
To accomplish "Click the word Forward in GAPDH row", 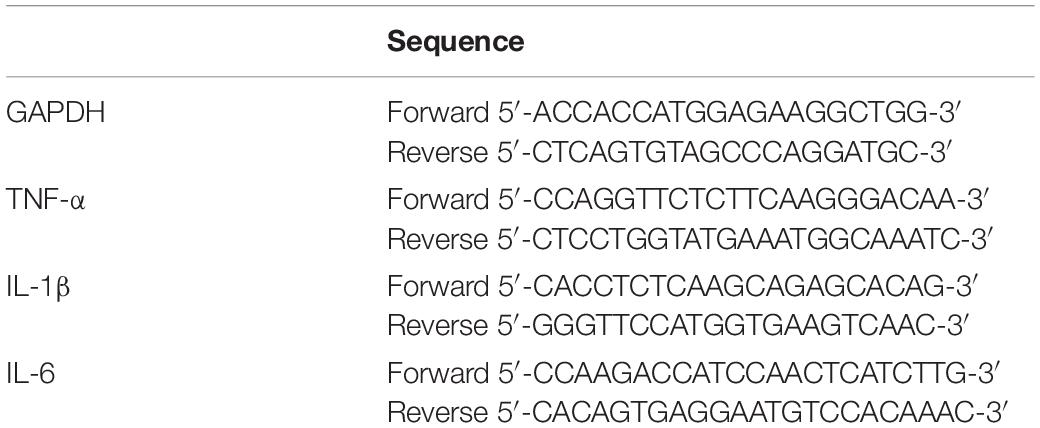I will [x=438, y=113].
